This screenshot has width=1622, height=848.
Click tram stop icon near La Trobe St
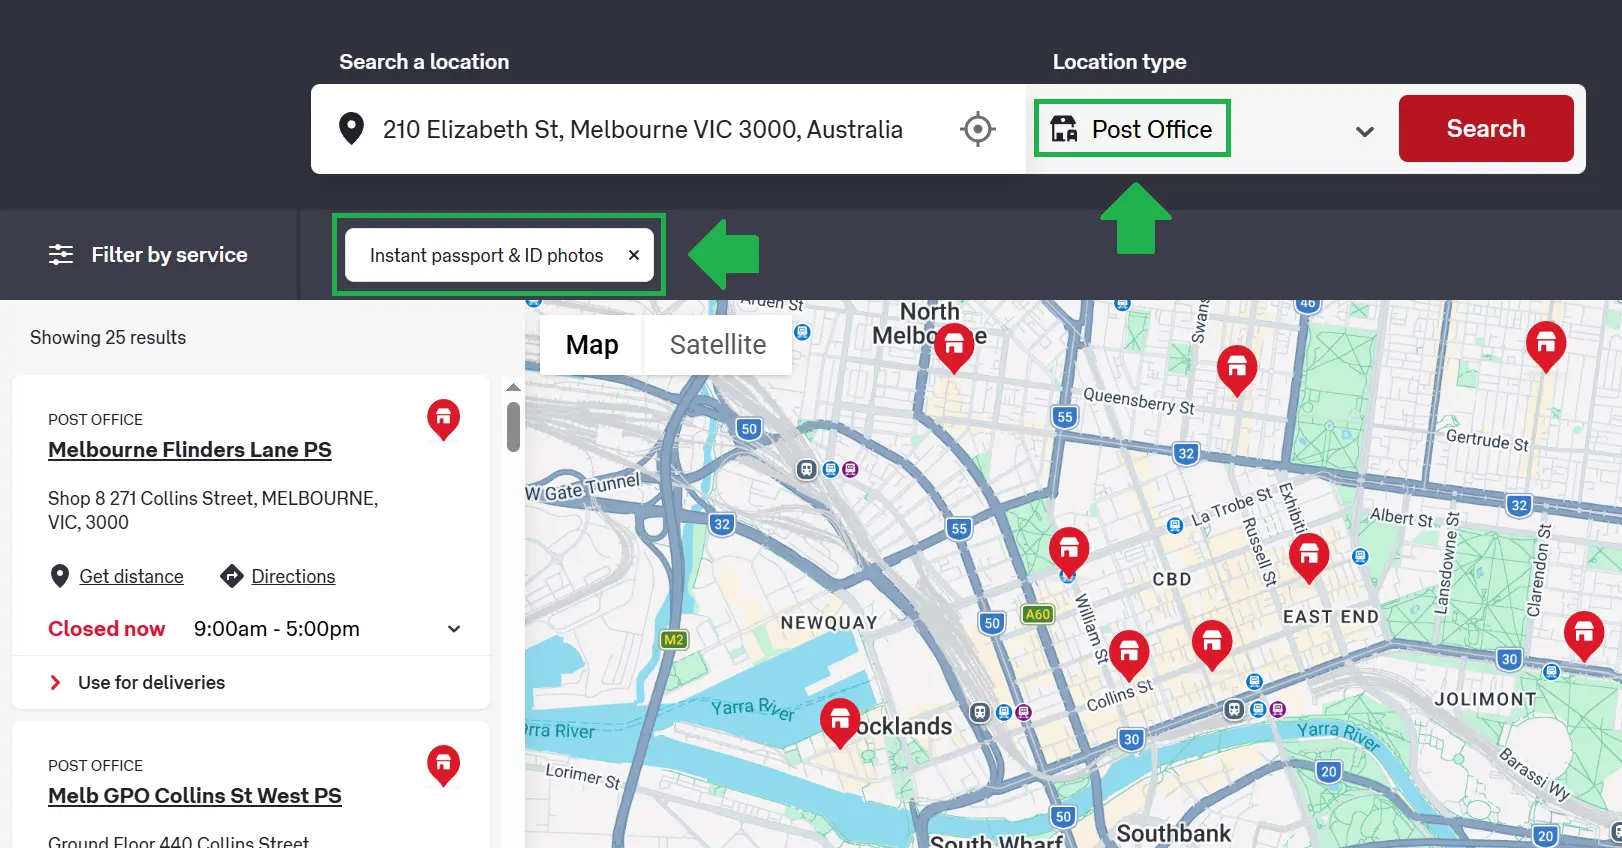1174,524
